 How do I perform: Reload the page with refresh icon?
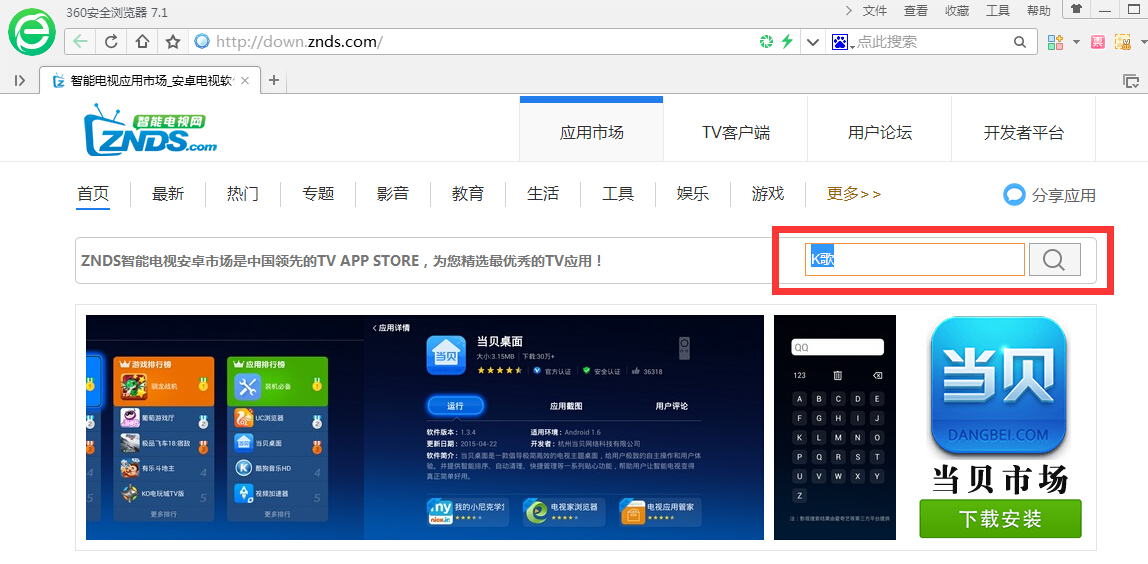pyautogui.click(x=111, y=42)
